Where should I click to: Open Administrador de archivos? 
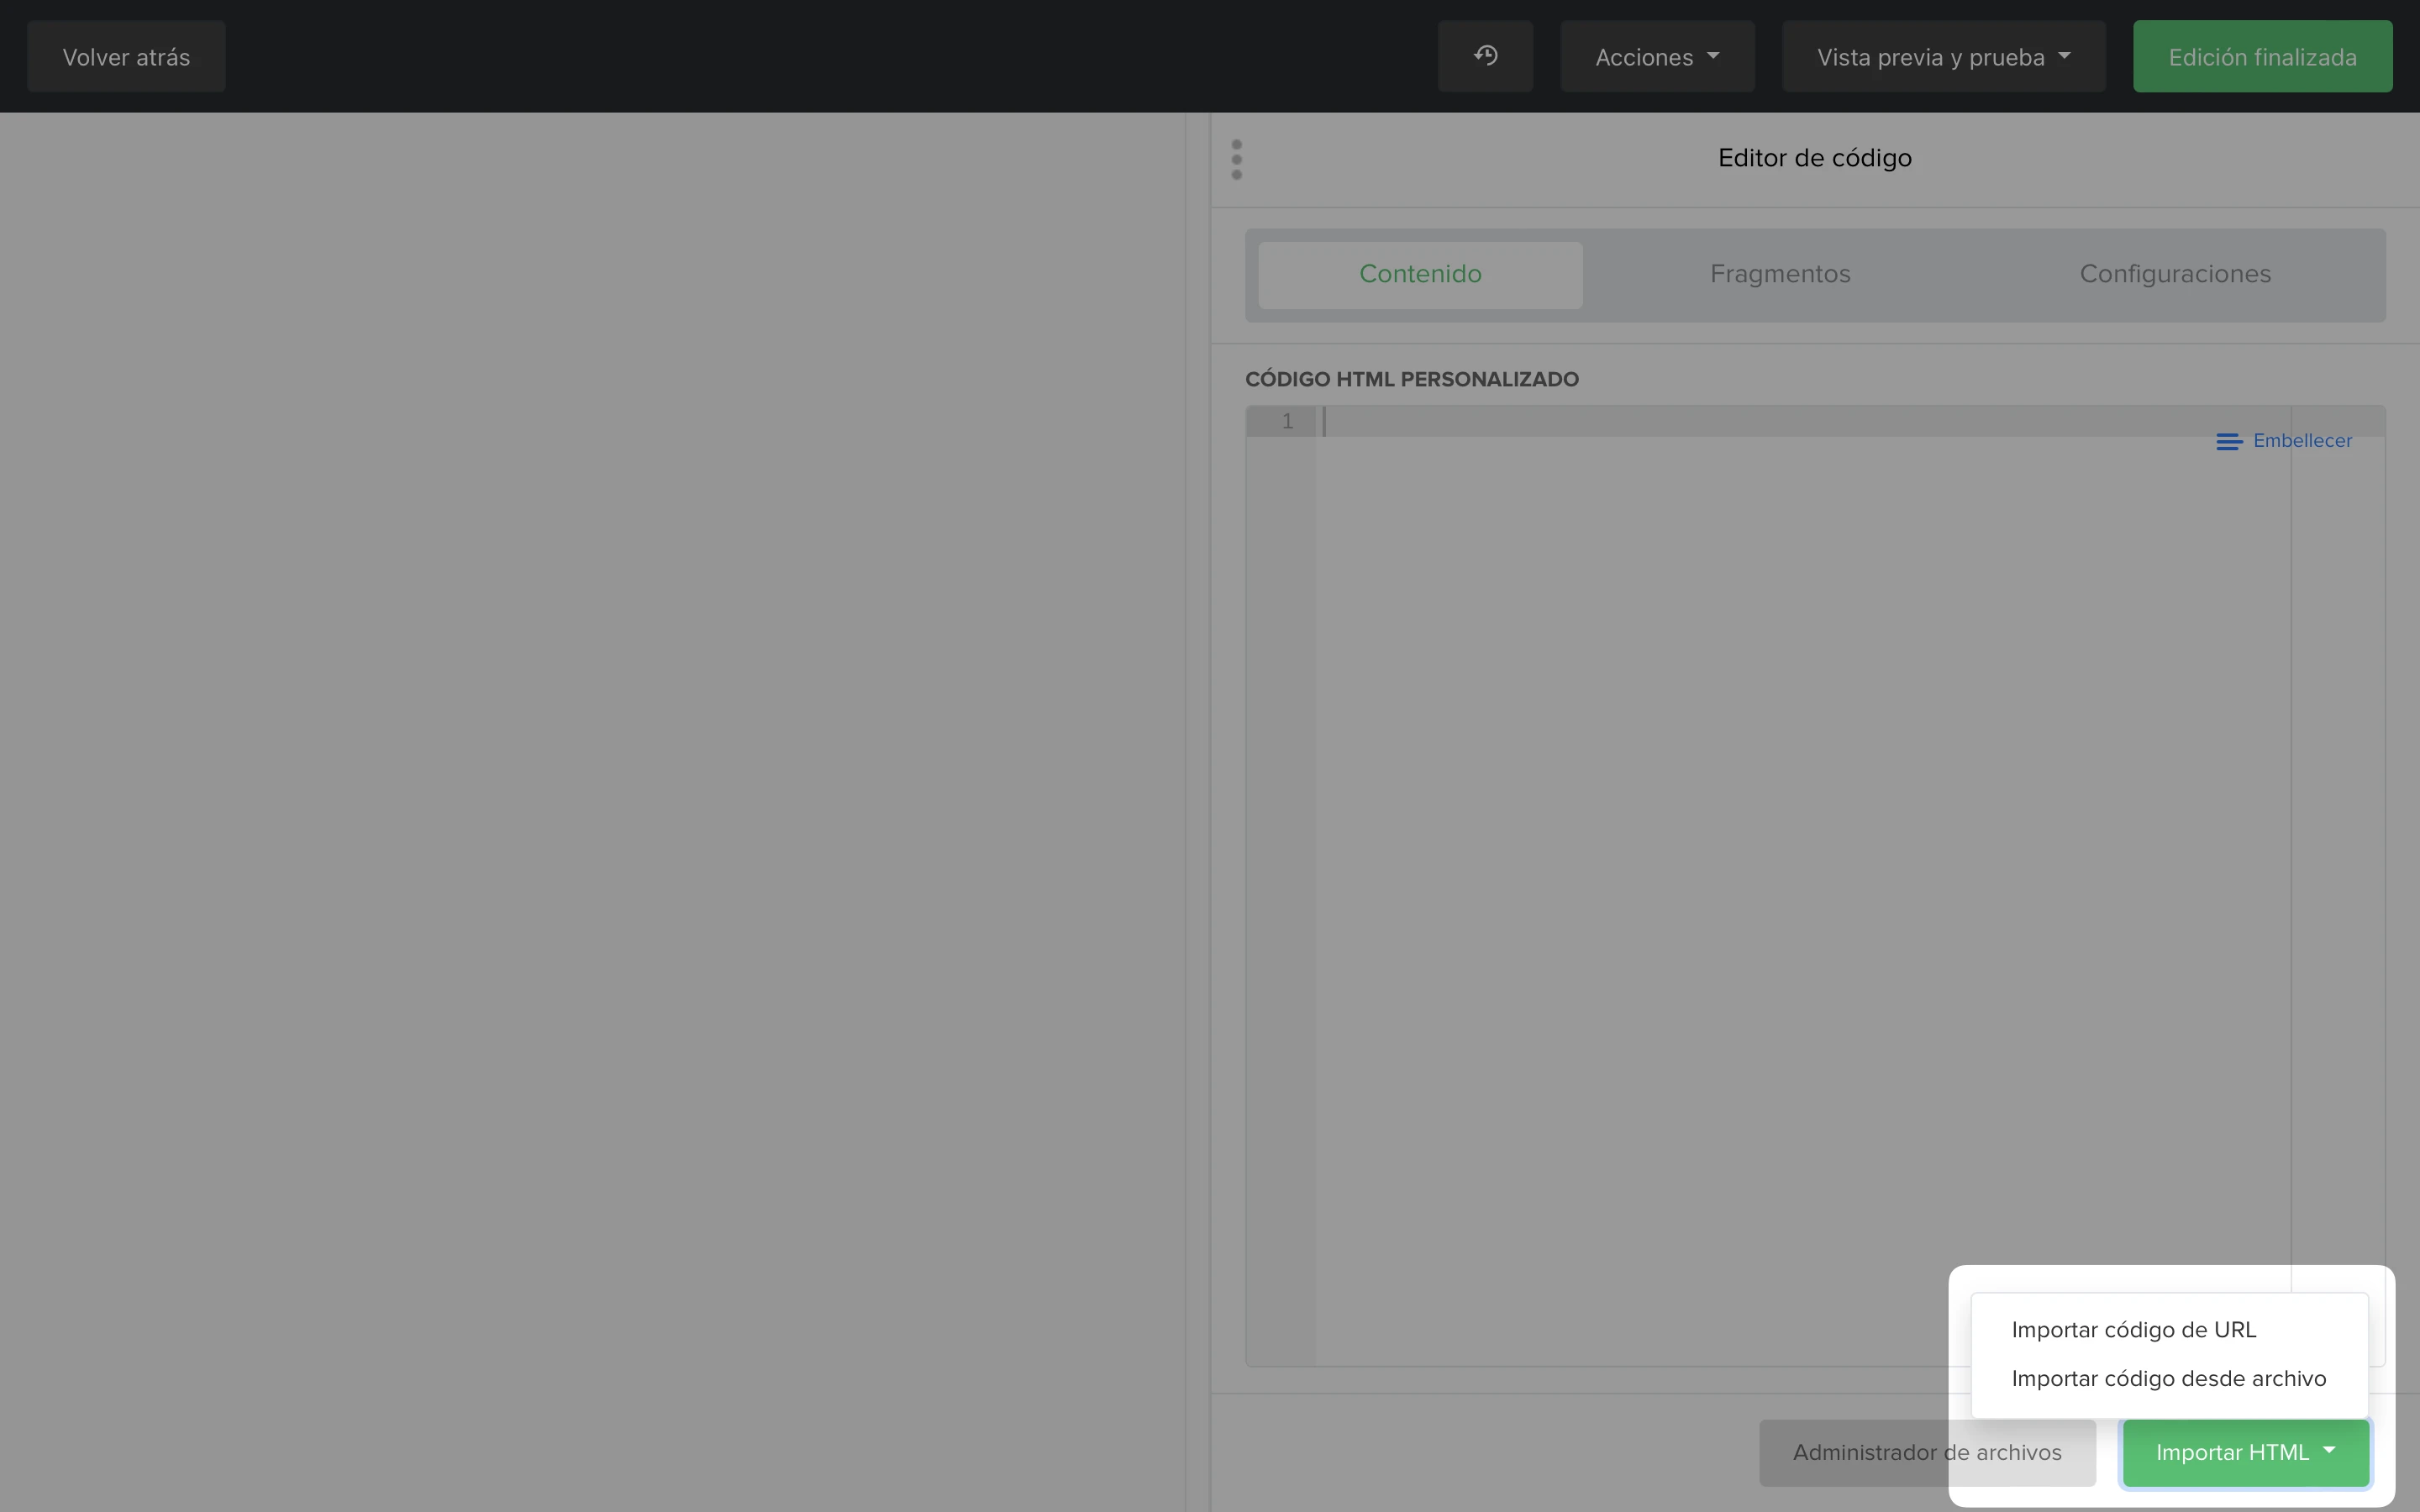point(1927,1452)
